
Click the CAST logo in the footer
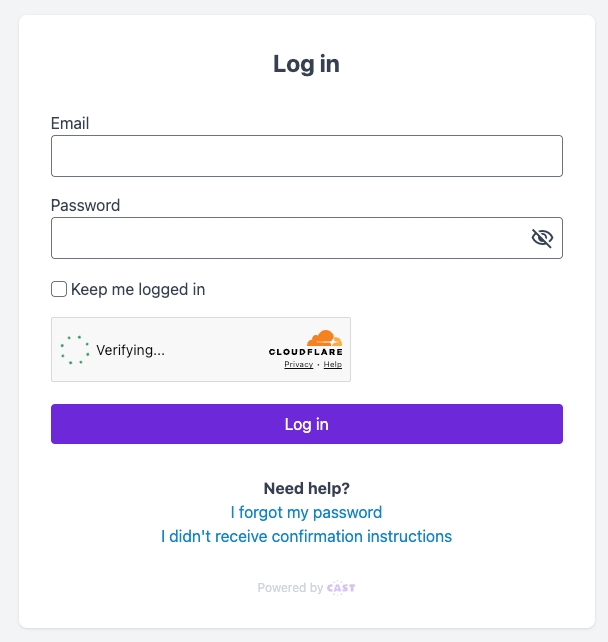(x=341, y=588)
